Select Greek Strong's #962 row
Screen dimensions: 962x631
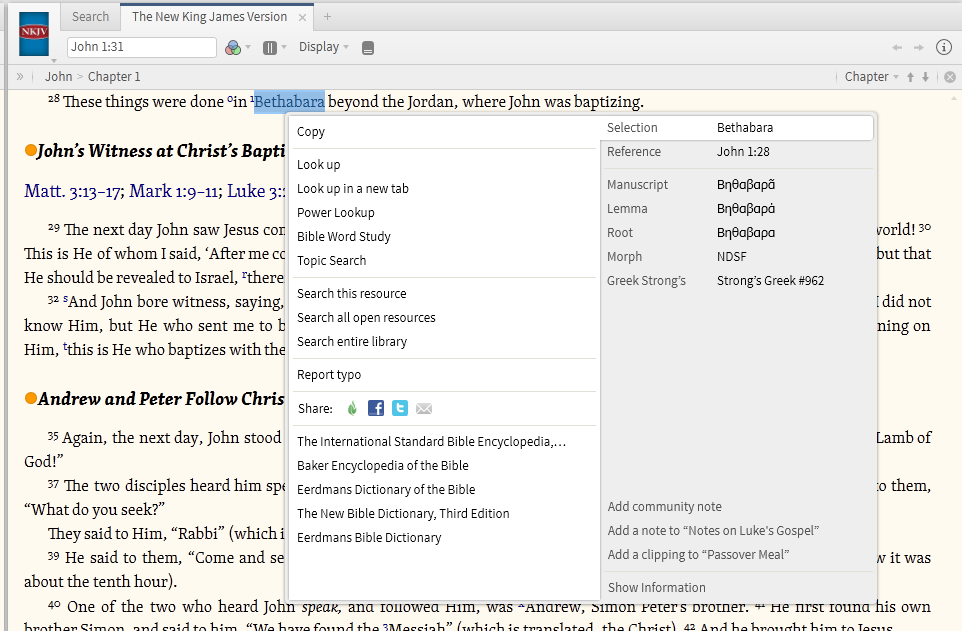point(737,281)
